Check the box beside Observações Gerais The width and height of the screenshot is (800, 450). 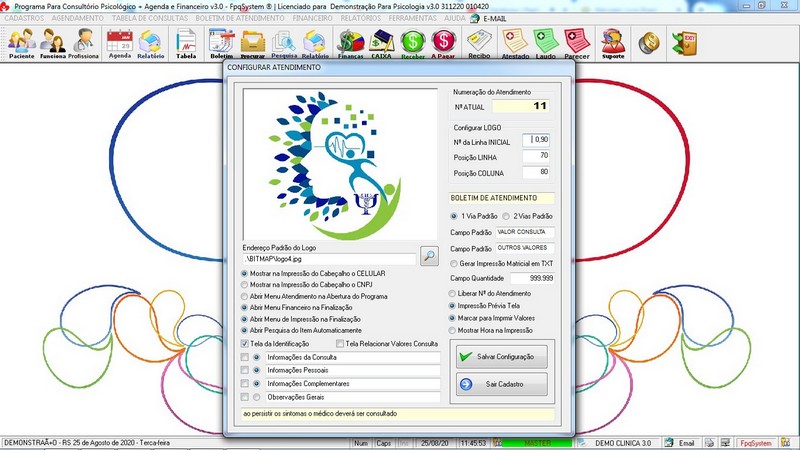click(245, 397)
